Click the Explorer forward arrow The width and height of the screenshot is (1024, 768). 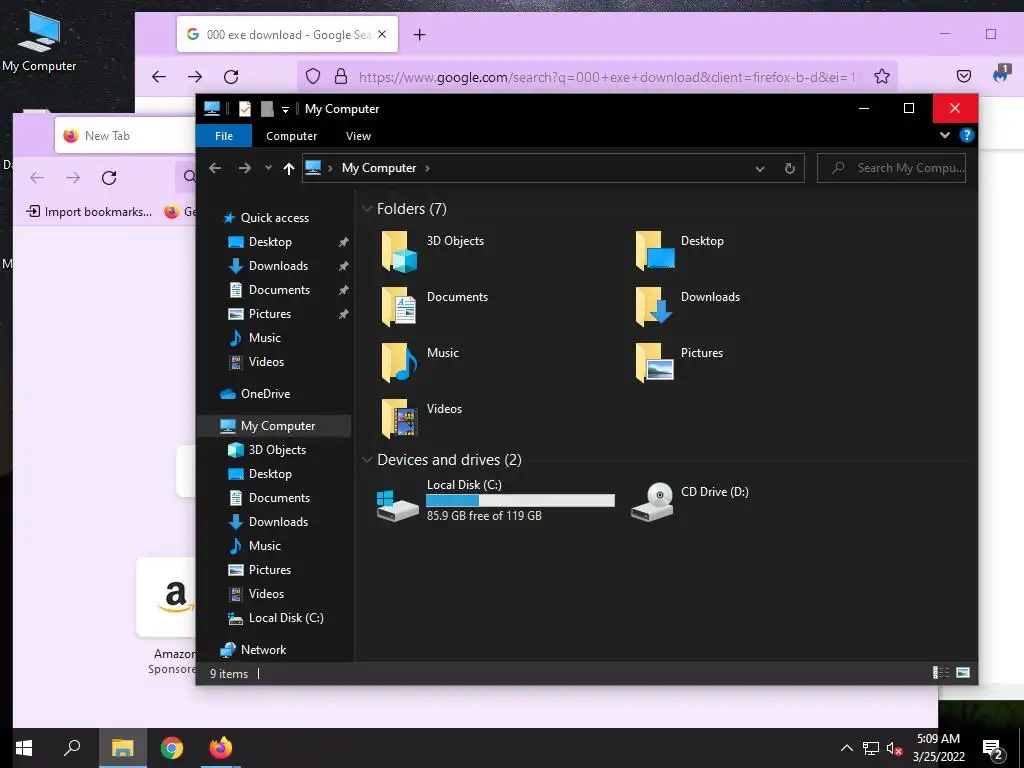(244, 168)
